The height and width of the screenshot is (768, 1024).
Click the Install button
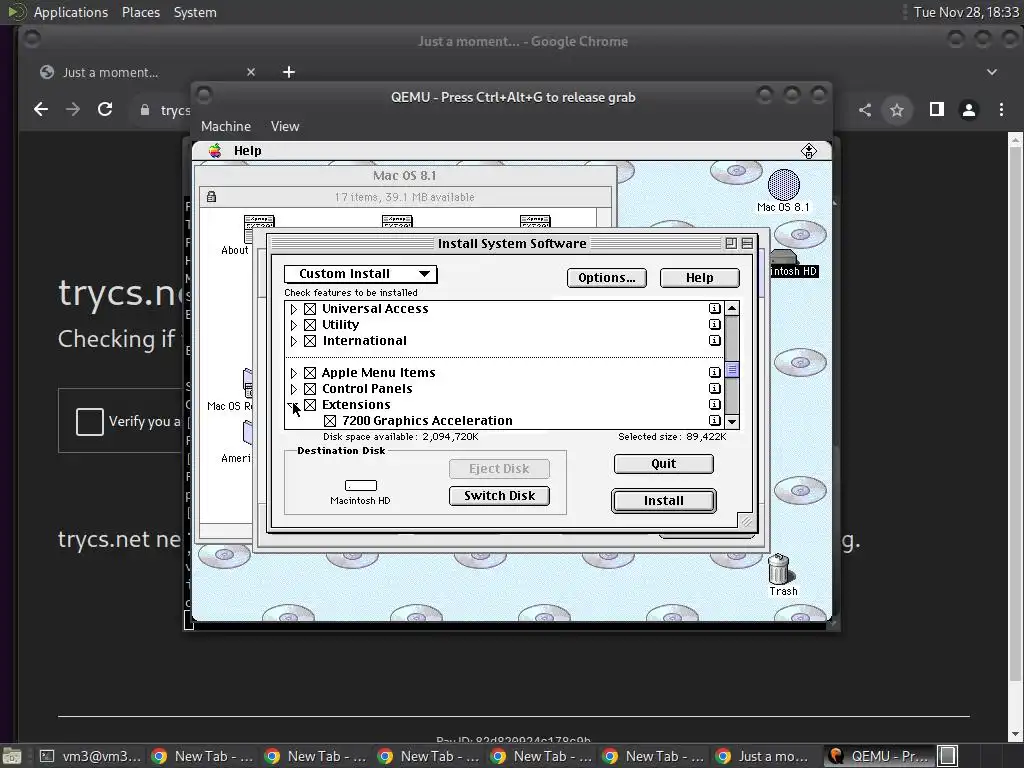click(x=664, y=501)
